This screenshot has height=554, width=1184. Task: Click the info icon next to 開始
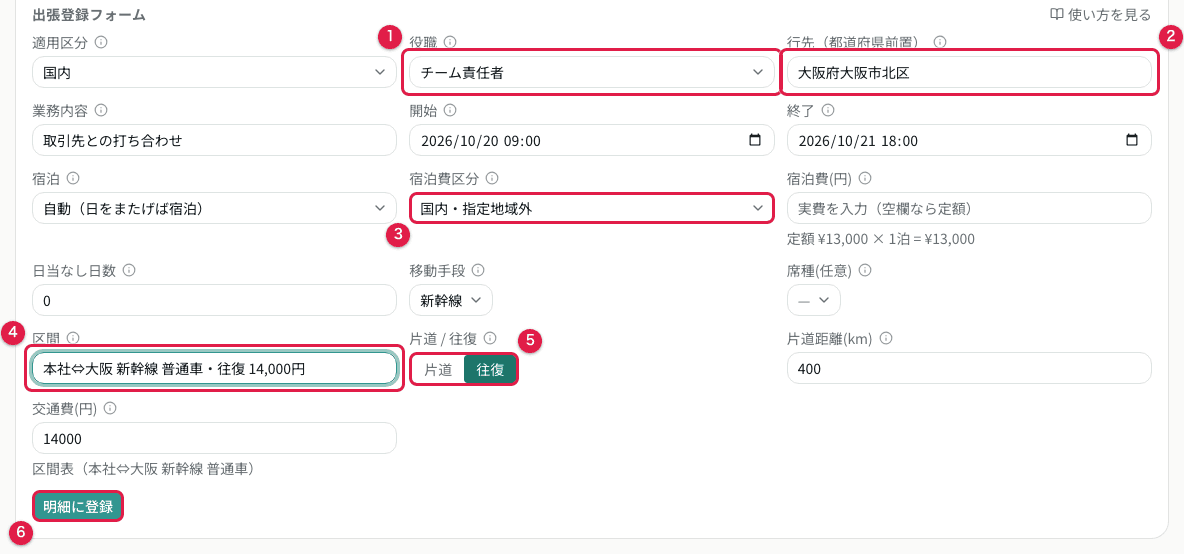pos(450,110)
